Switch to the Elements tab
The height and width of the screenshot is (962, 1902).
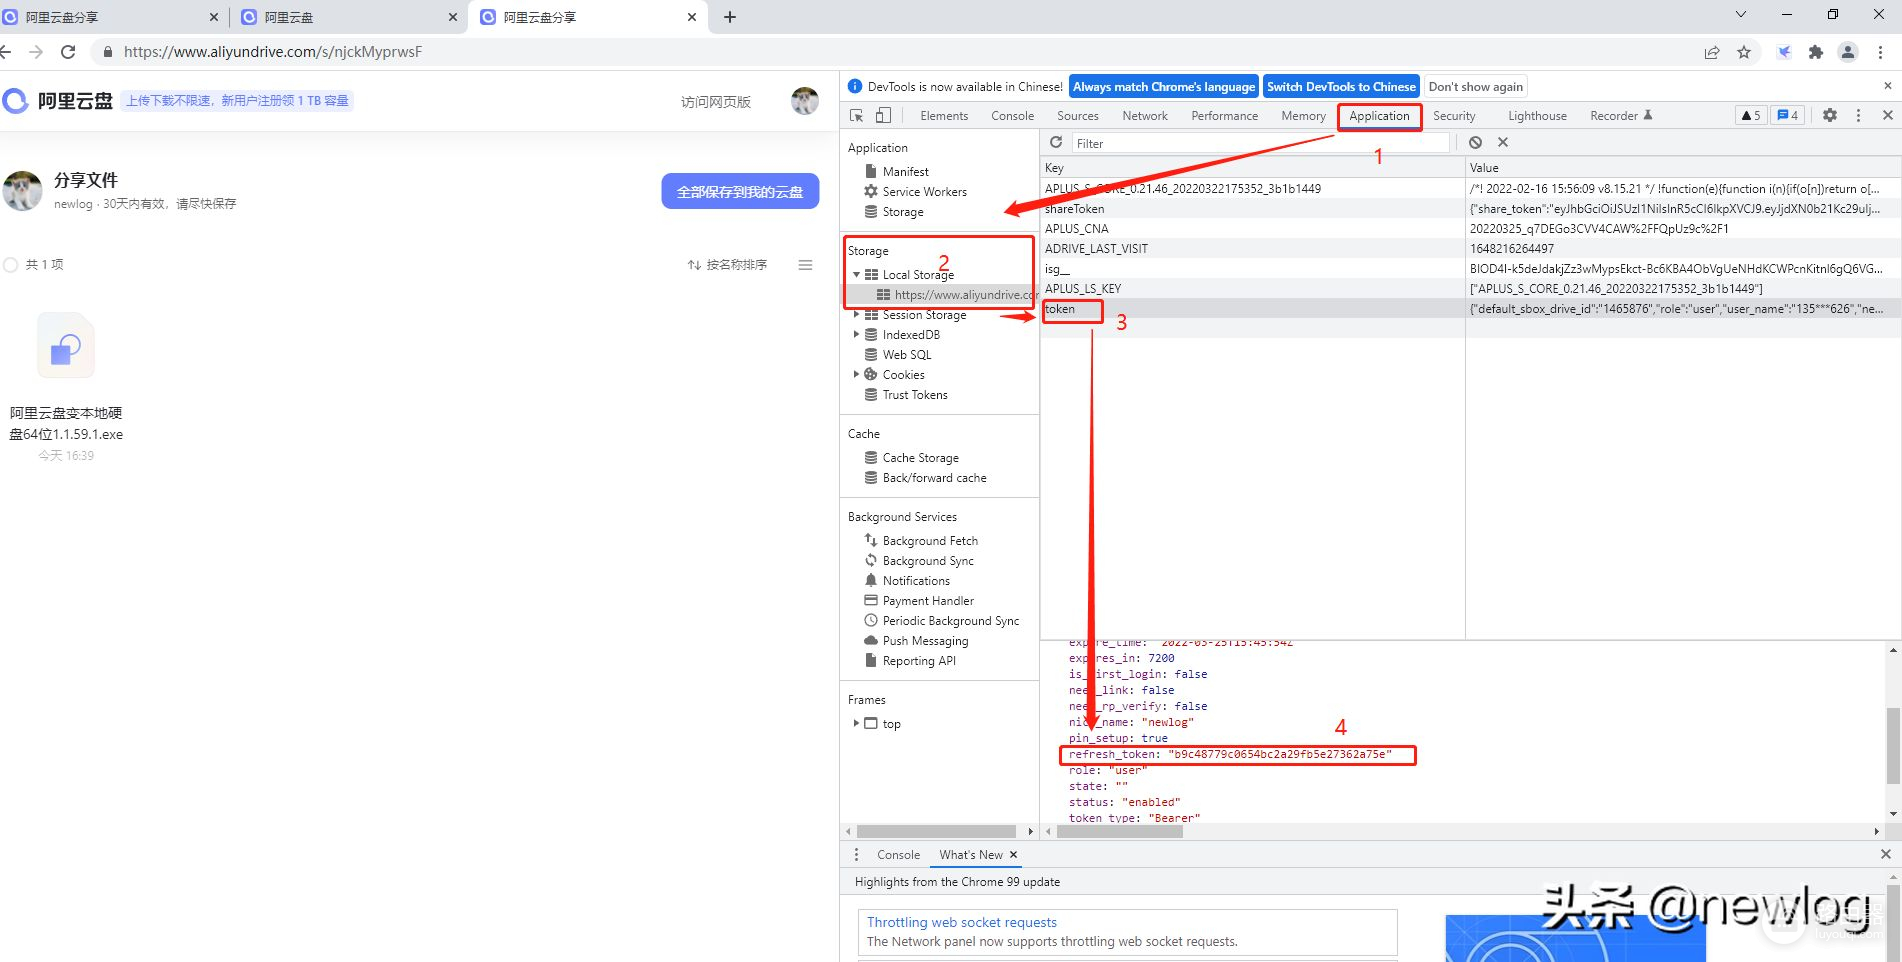click(944, 116)
